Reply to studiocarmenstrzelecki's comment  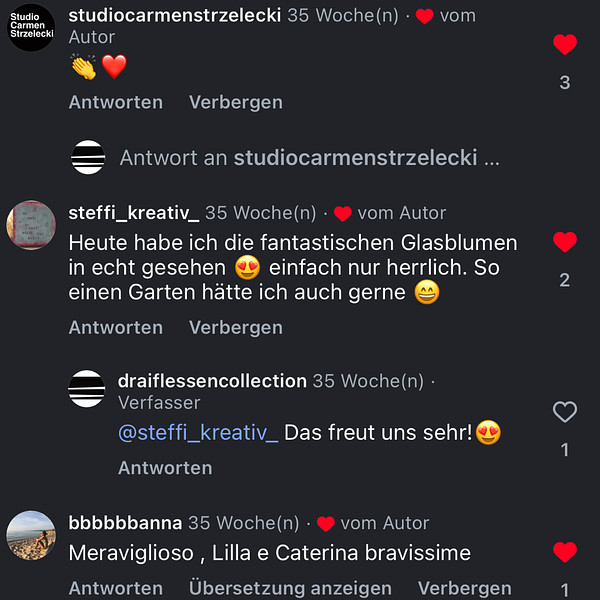point(116,102)
